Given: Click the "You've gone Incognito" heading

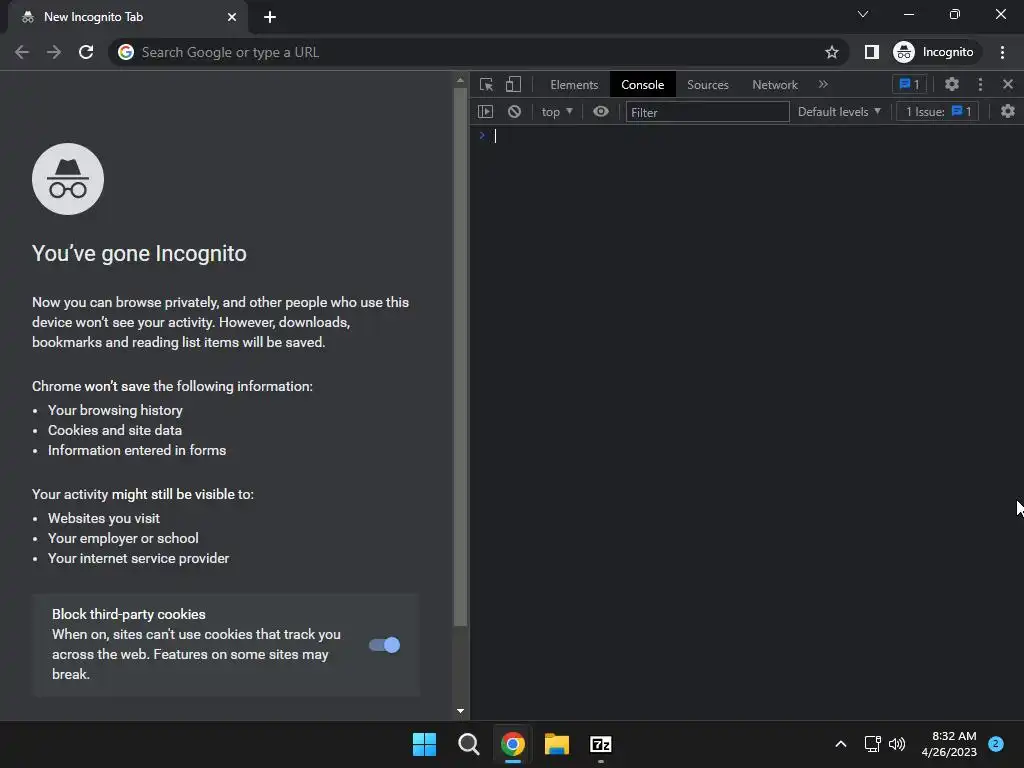Looking at the screenshot, I should (x=139, y=253).
